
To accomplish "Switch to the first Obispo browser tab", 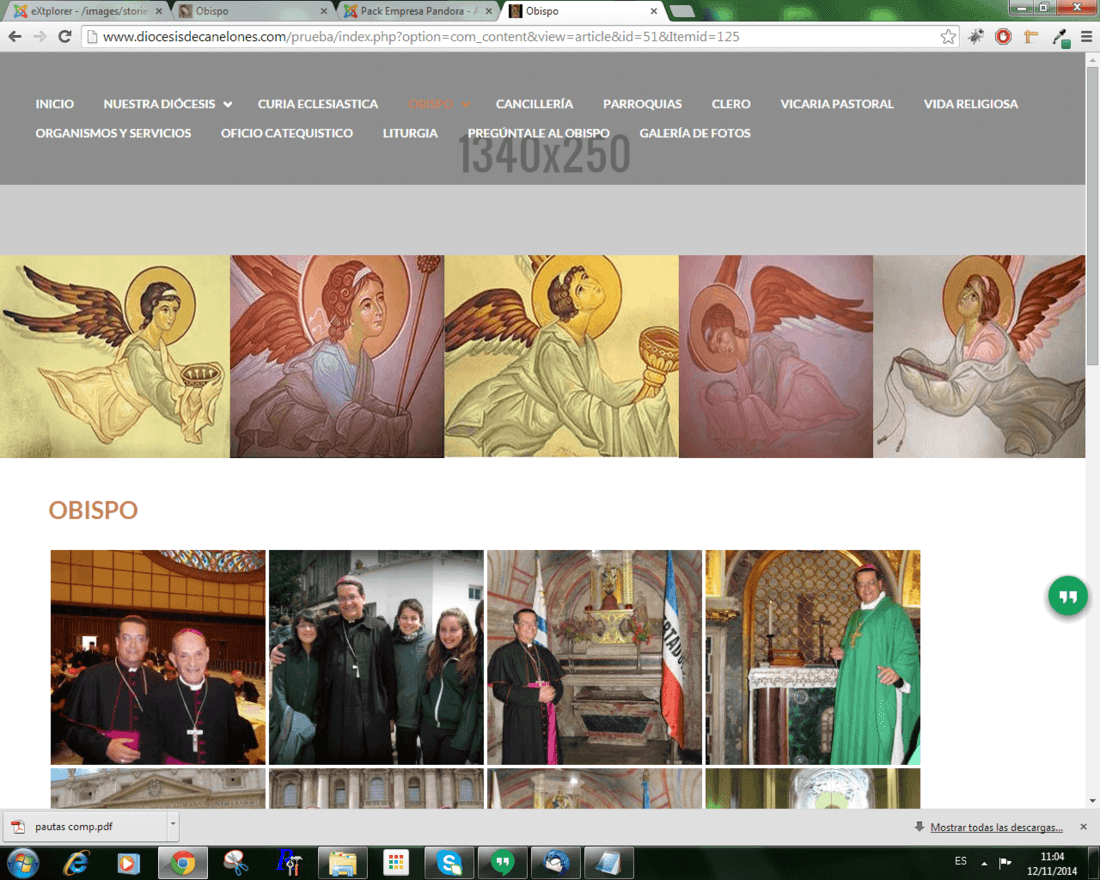I will [253, 11].
